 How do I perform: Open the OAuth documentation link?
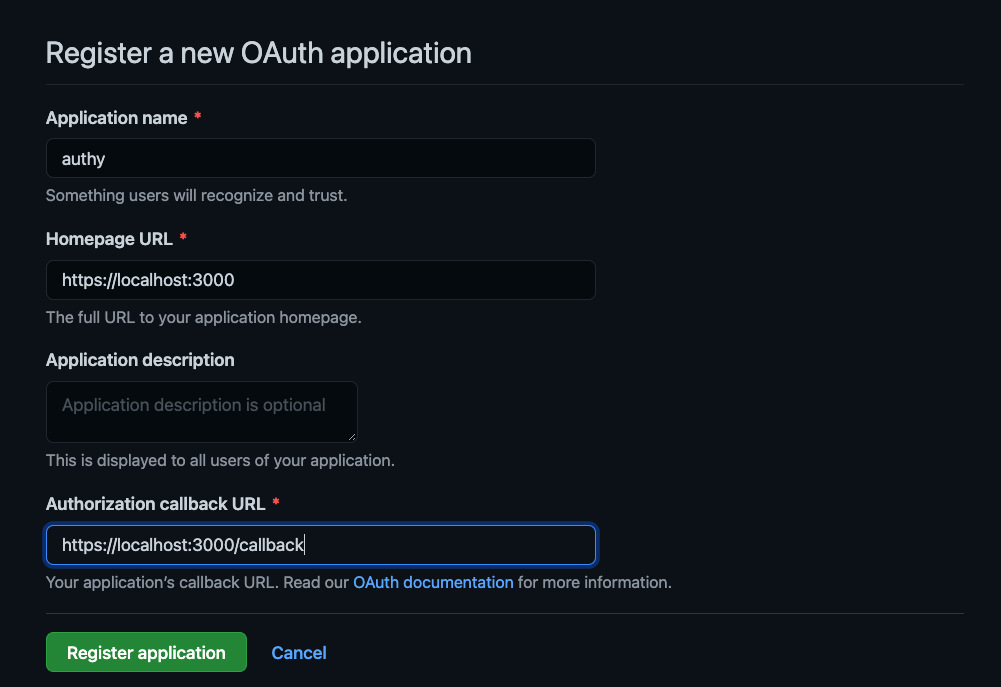click(433, 582)
